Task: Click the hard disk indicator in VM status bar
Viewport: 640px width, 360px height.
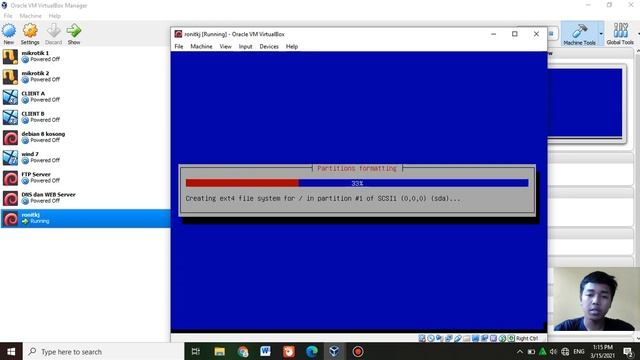Action: 422,338
